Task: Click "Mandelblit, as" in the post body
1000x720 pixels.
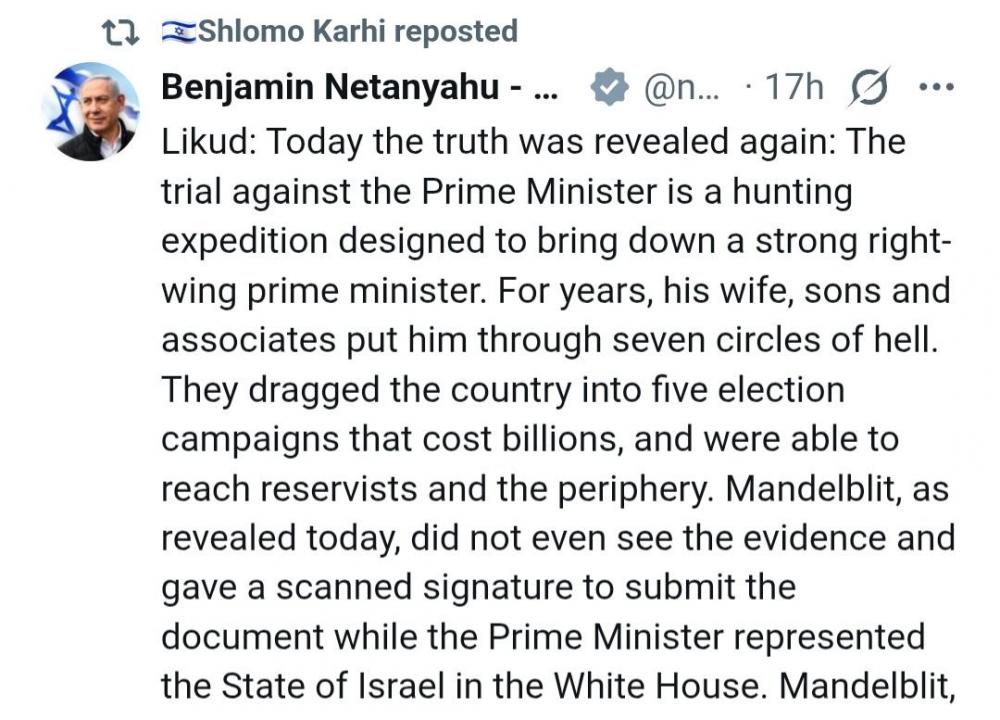Action: coord(837,489)
